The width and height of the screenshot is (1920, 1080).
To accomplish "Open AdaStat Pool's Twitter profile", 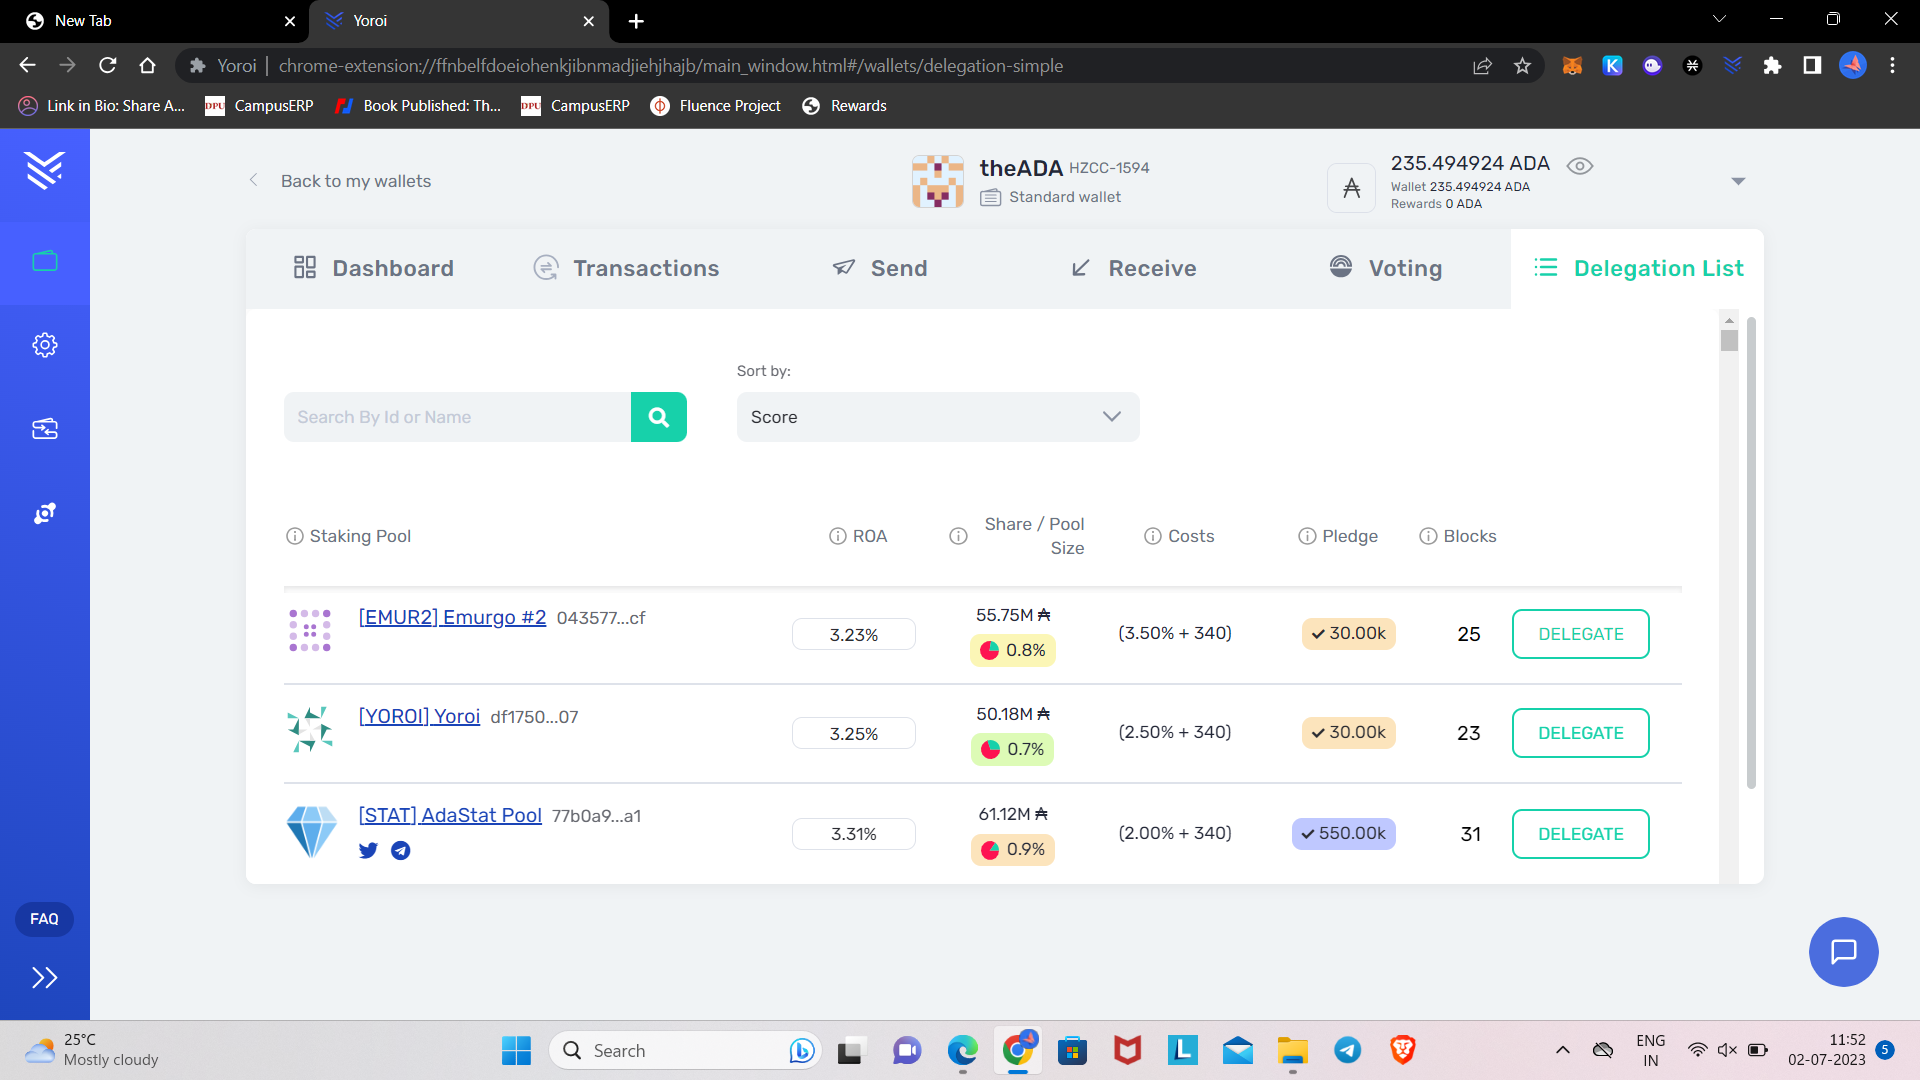I will [x=368, y=850].
